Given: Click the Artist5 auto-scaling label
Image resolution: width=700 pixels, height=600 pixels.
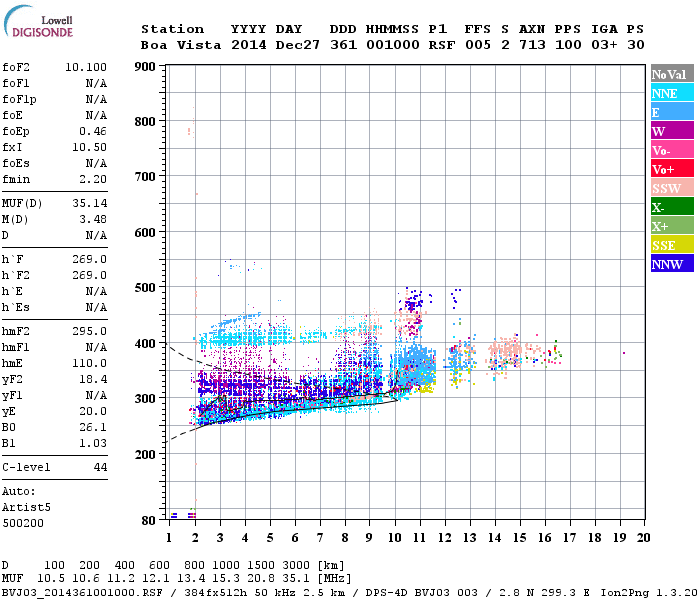Looking at the screenshot, I should [x=26, y=508].
